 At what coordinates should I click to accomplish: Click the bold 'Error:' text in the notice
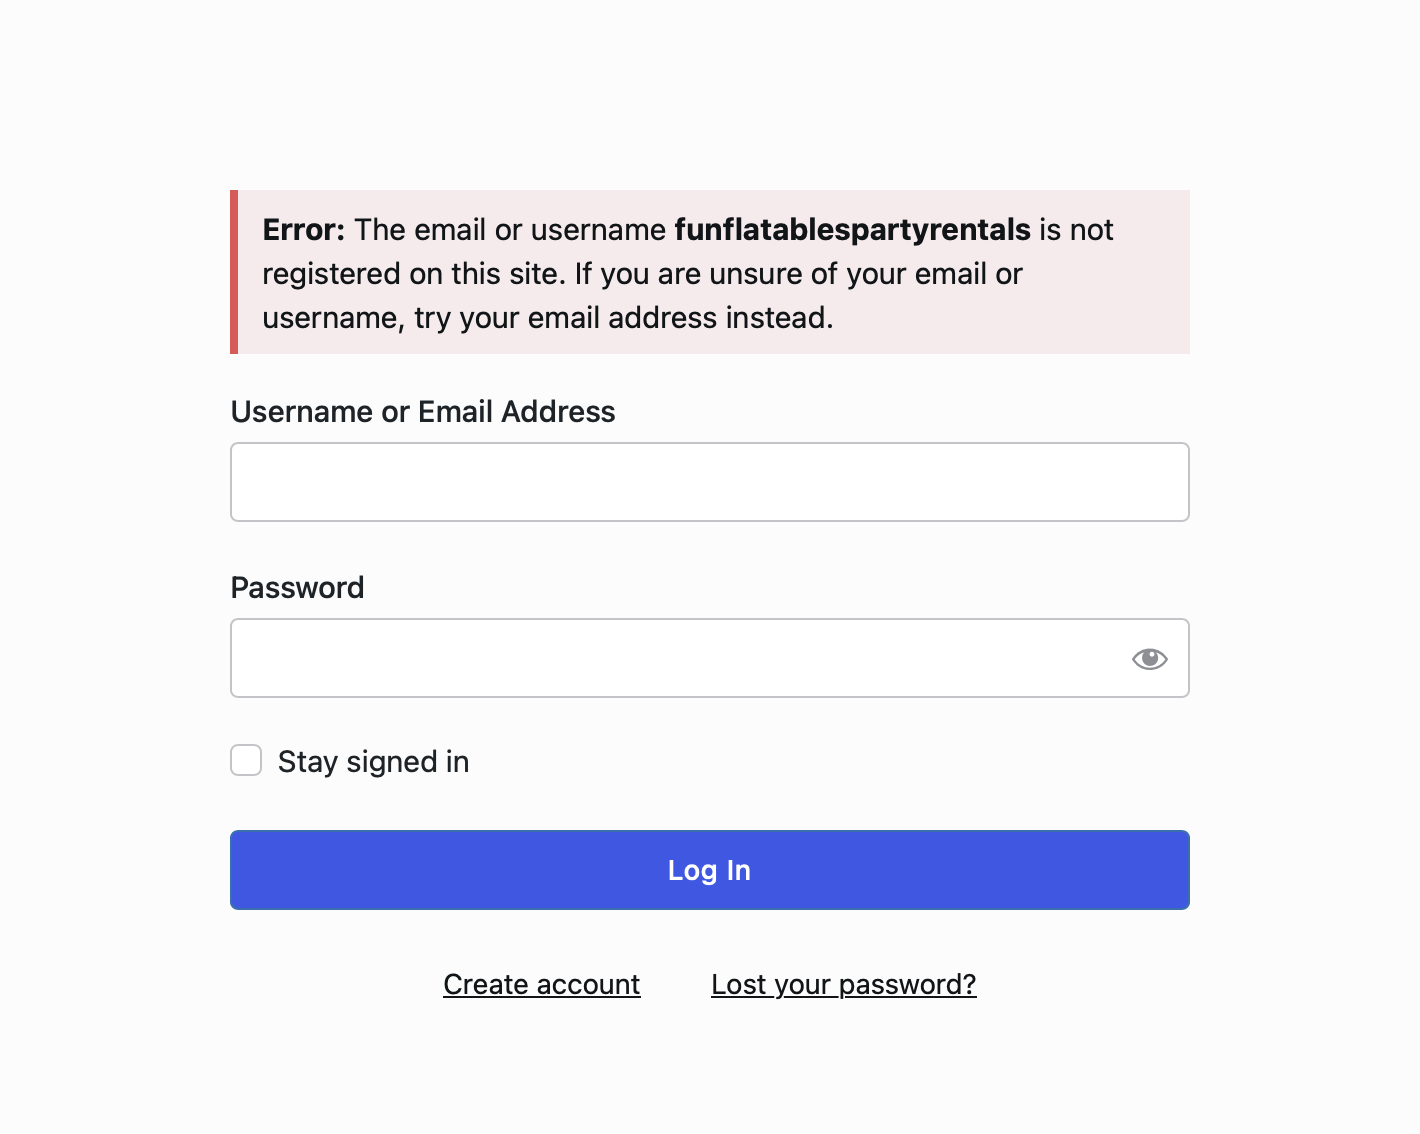303,230
